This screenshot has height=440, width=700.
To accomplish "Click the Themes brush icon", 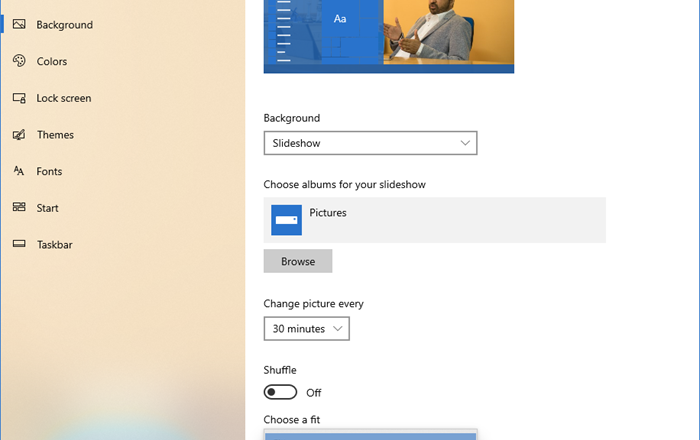I will click(x=19, y=134).
